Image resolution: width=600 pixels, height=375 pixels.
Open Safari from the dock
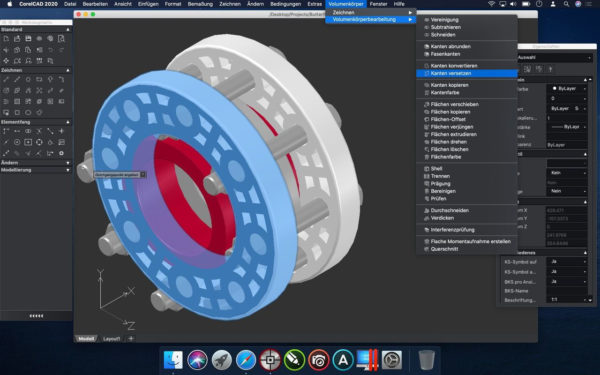click(246, 360)
